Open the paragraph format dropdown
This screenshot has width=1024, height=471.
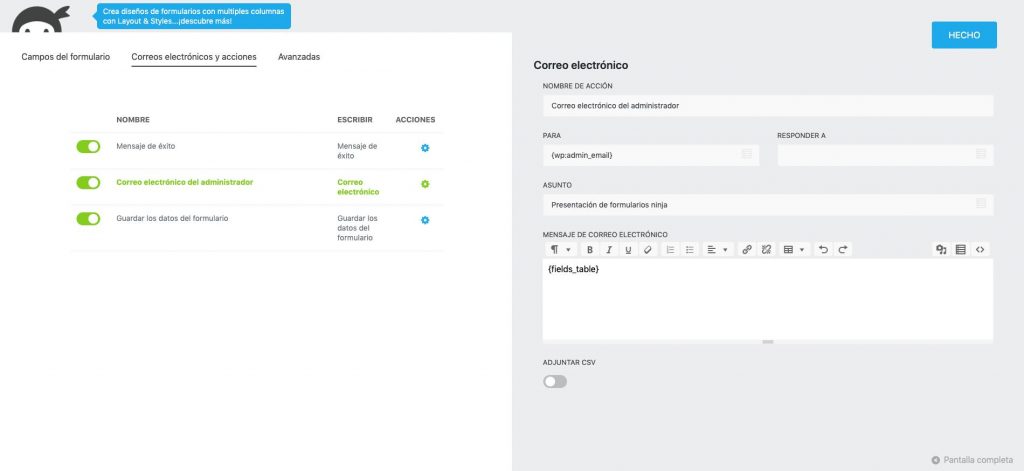pos(560,250)
